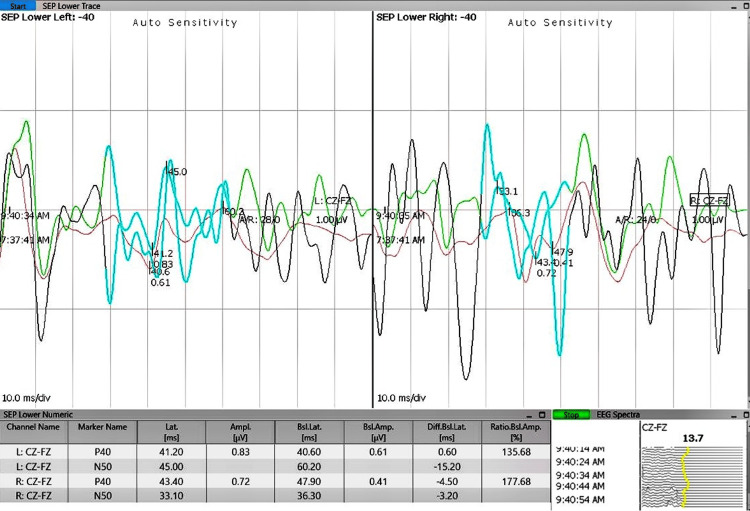Select the EEG Spectra title

[618, 415]
